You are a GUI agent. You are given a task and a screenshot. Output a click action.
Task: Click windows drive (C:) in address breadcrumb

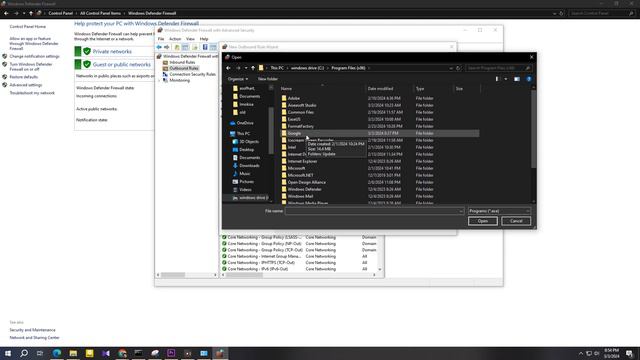tap(307, 68)
